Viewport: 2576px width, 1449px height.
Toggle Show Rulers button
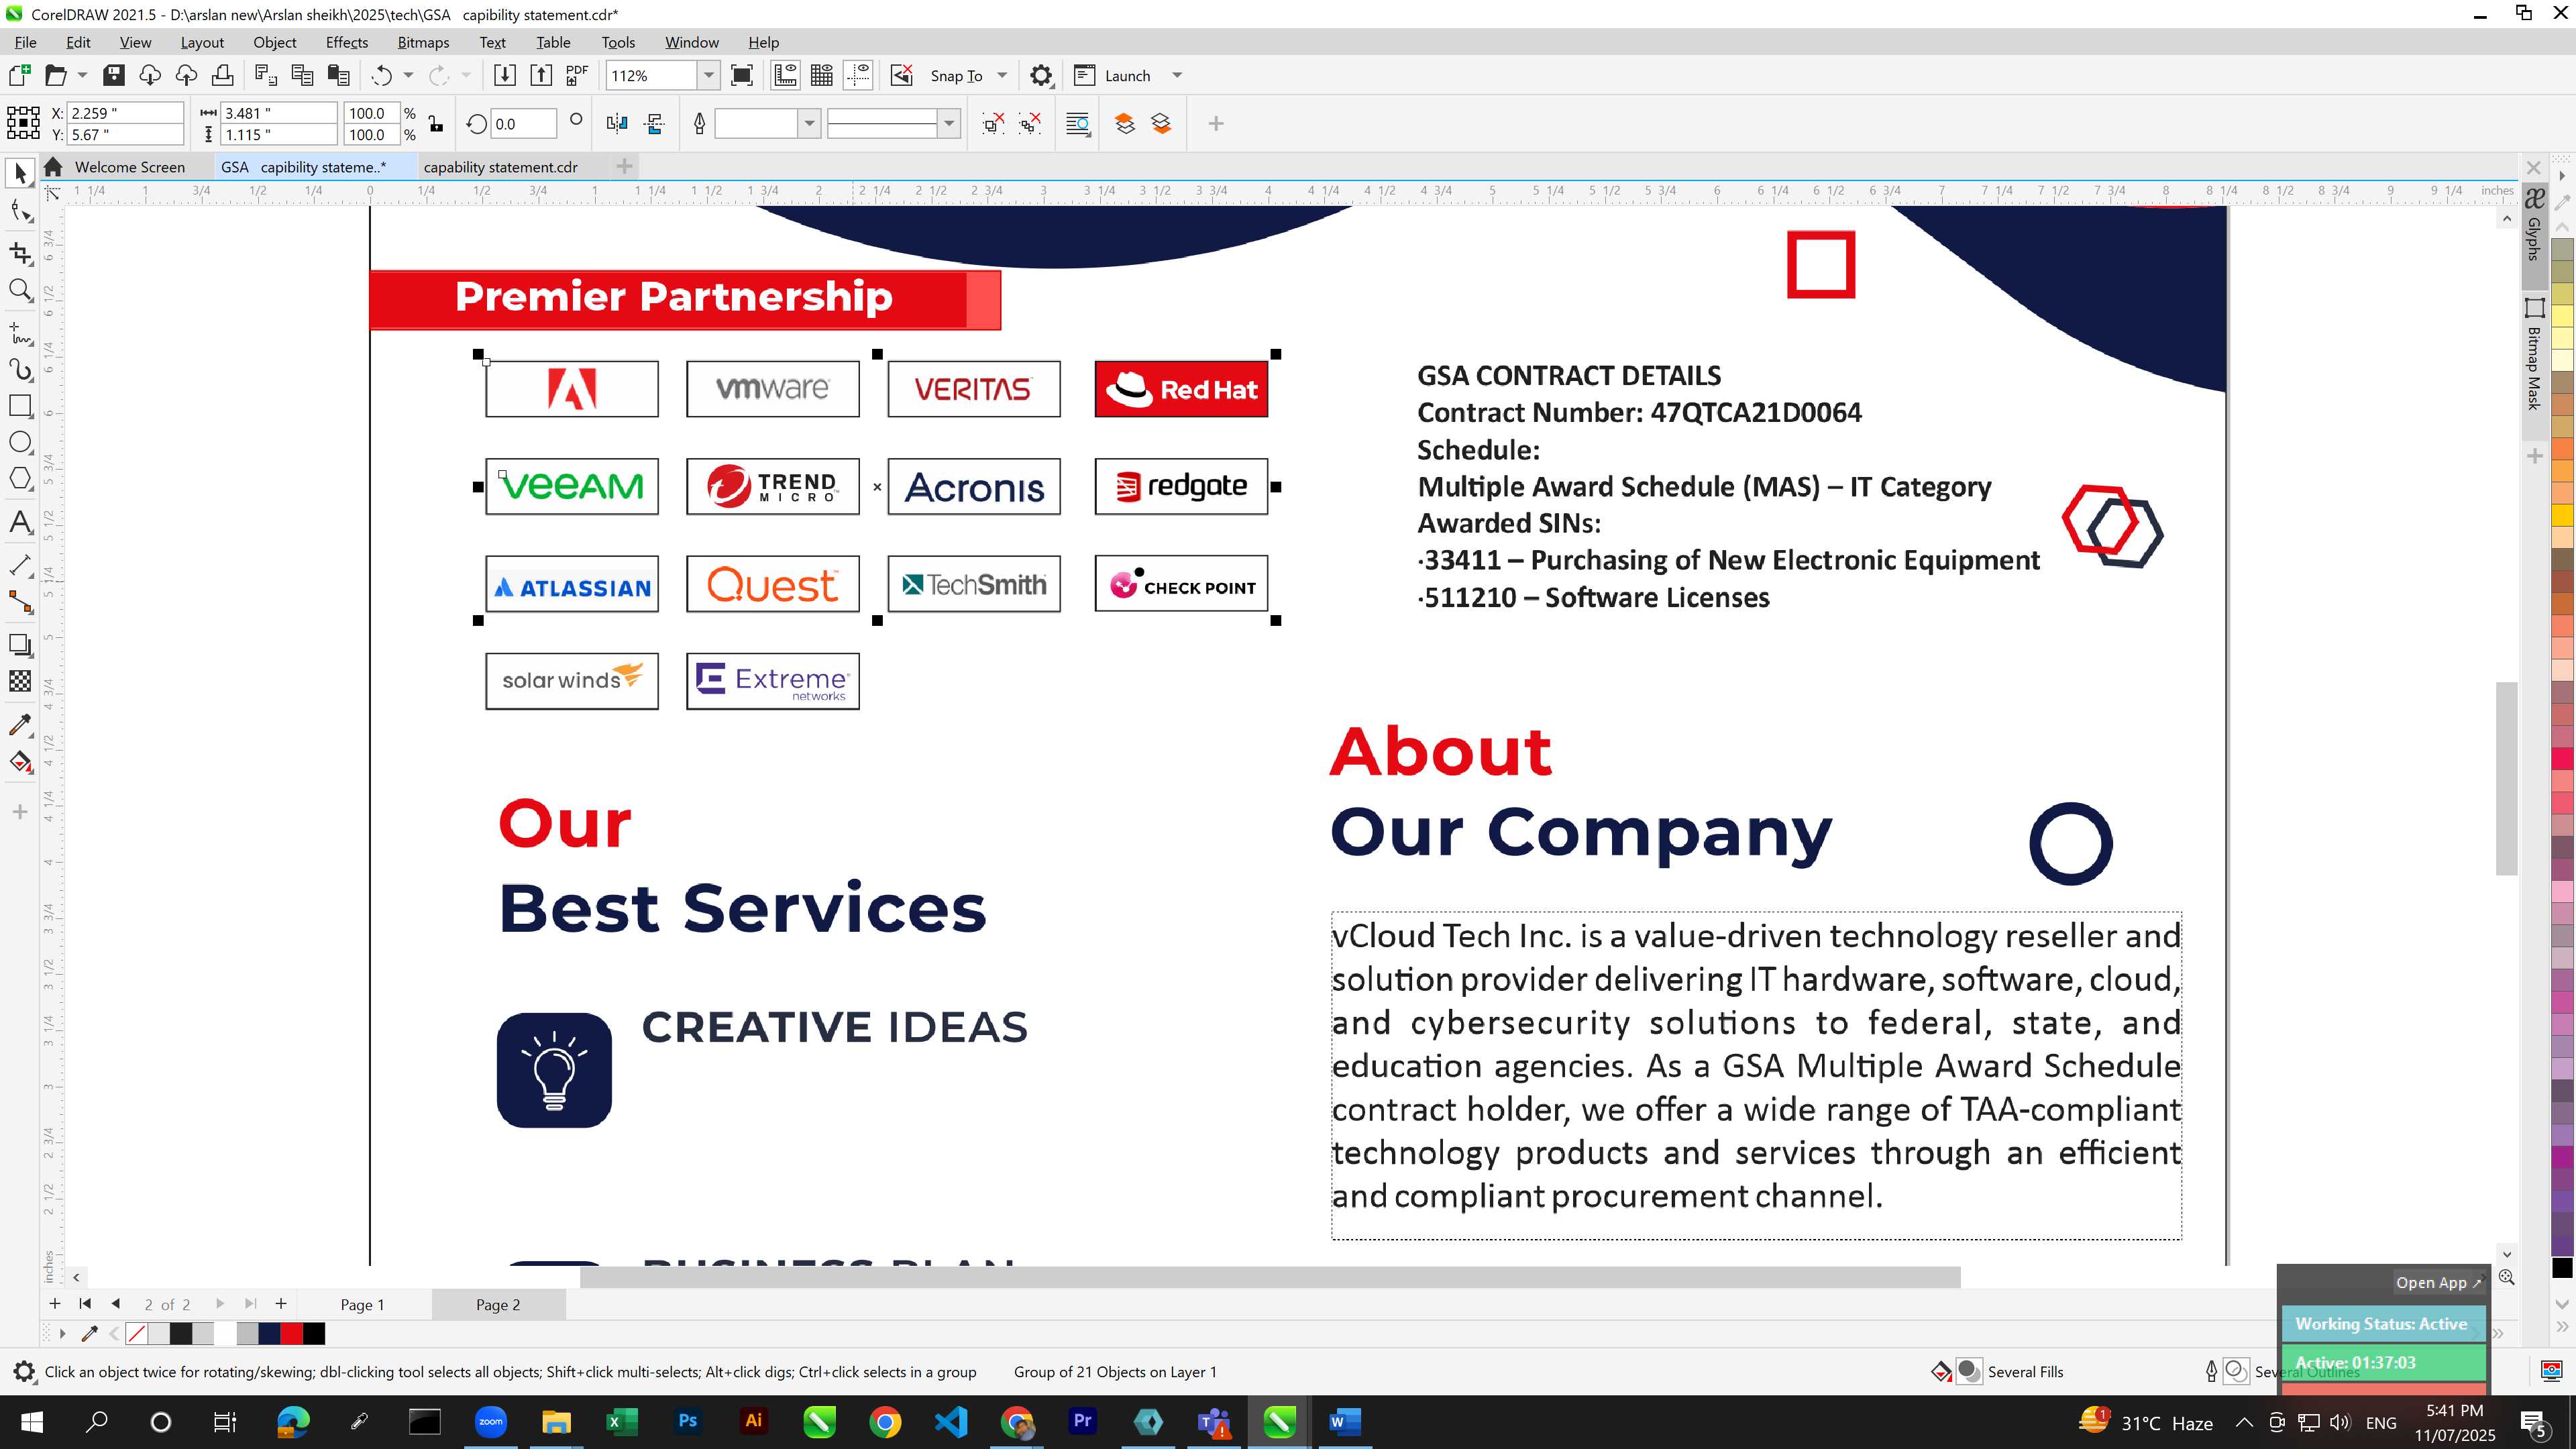click(785, 75)
